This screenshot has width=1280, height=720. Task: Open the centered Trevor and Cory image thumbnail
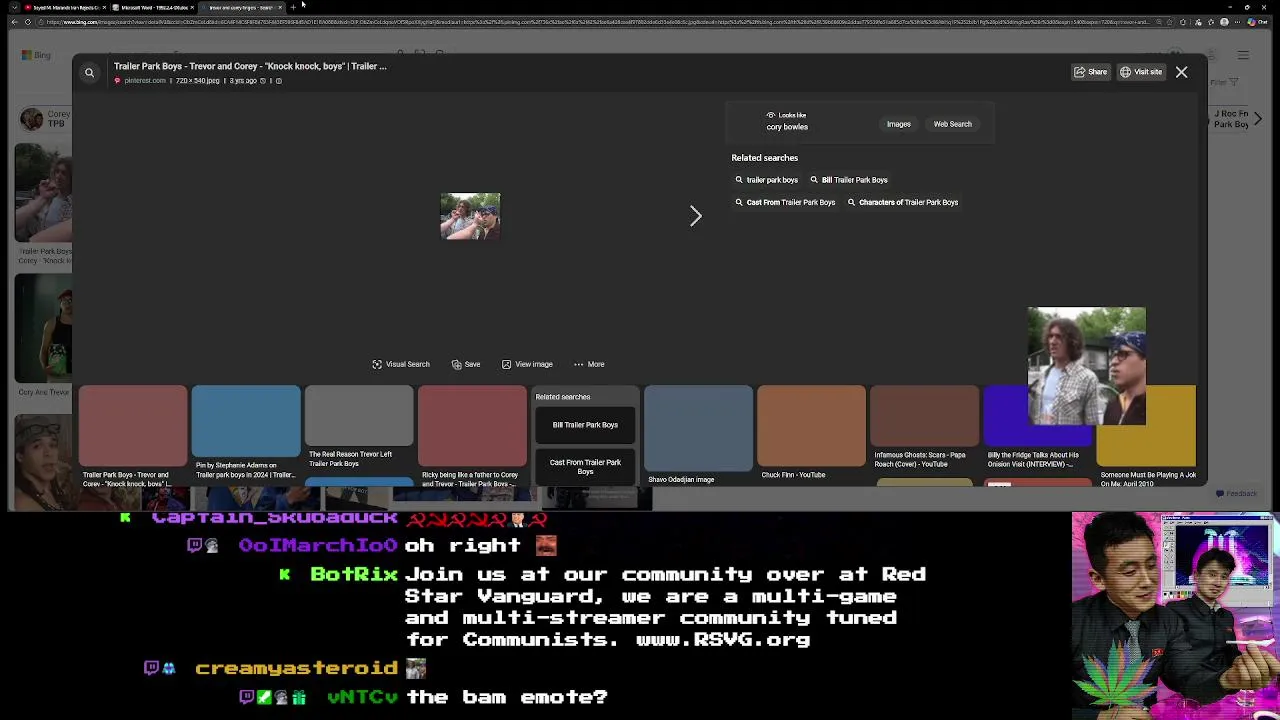click(470, 216)
